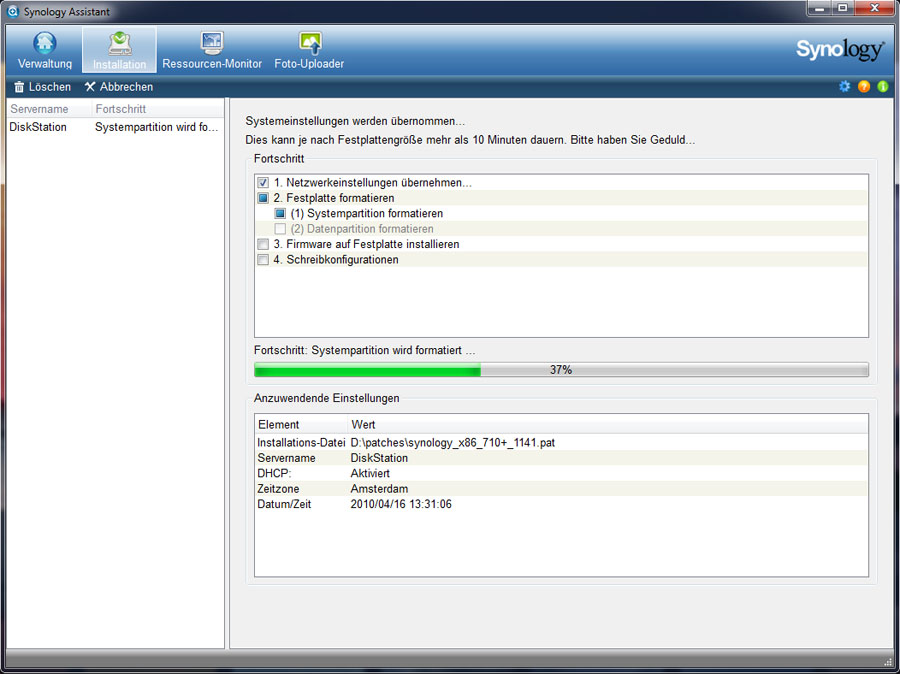900x674 pixels.
Task: Click the window resize grip in the status bar
Action: pos(888,662)
